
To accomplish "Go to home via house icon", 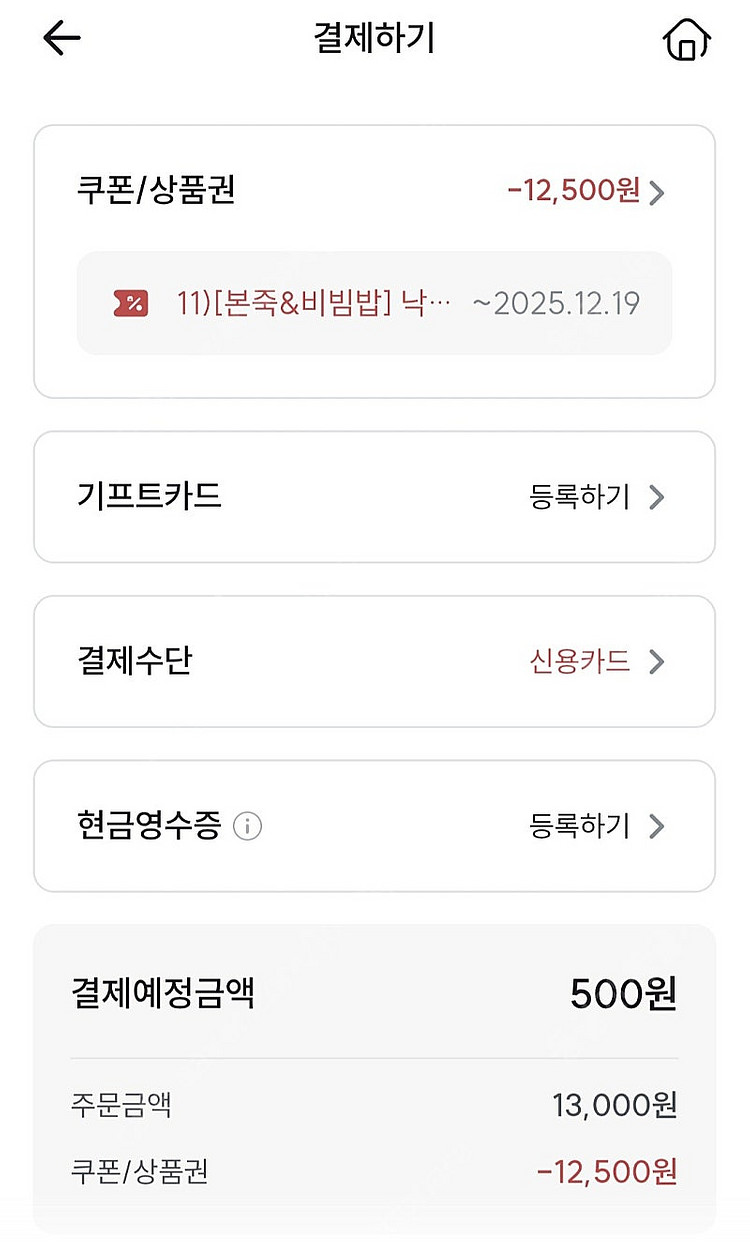I will [686, 40].
